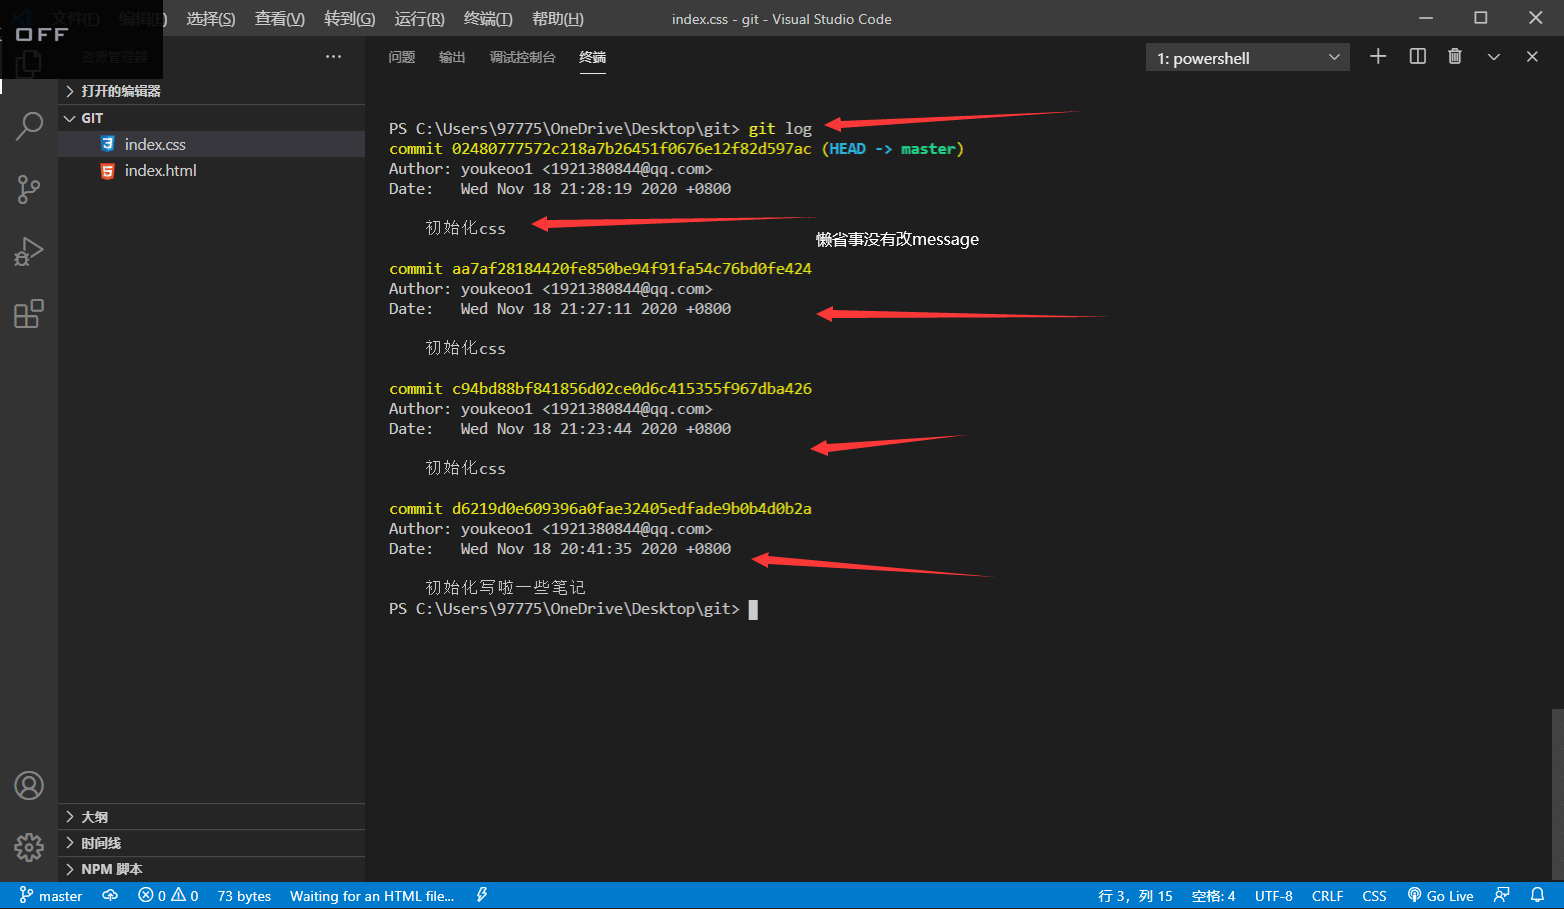1564x909 pixels.
Task: Switch to the 调试控制台 debug console tab
Action: pos(522,57)
